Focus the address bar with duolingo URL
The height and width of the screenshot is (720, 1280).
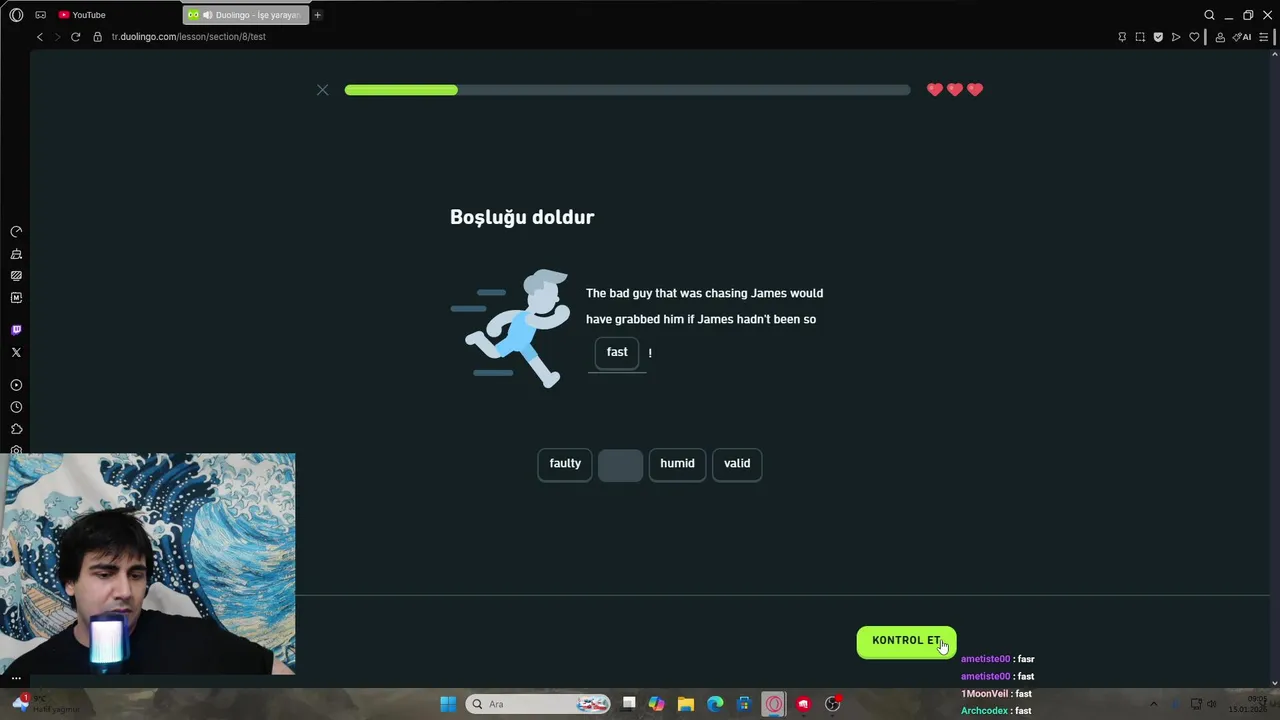[x=188, y=37]
